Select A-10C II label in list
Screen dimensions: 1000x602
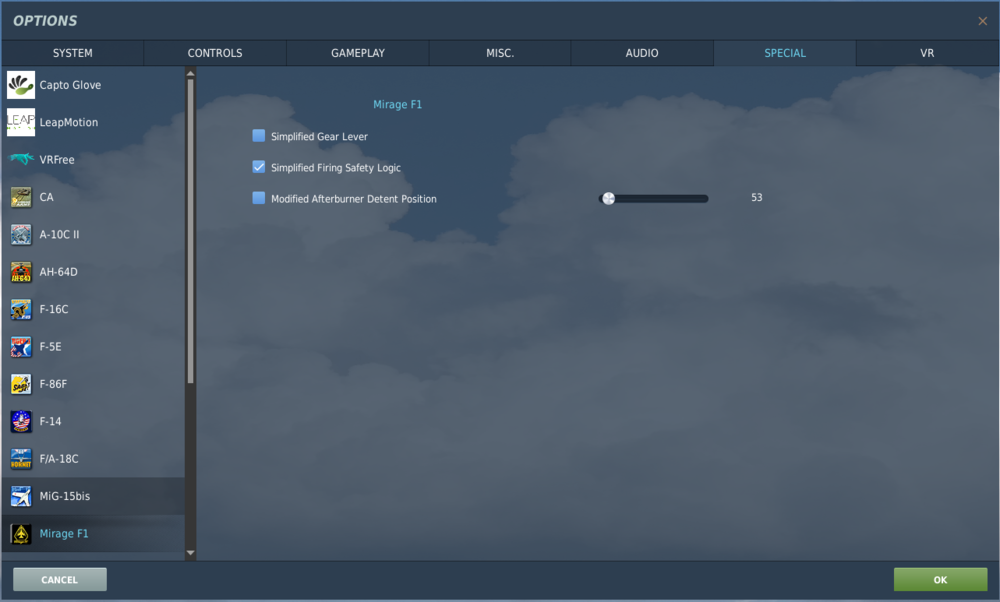[x=59, y=234]
